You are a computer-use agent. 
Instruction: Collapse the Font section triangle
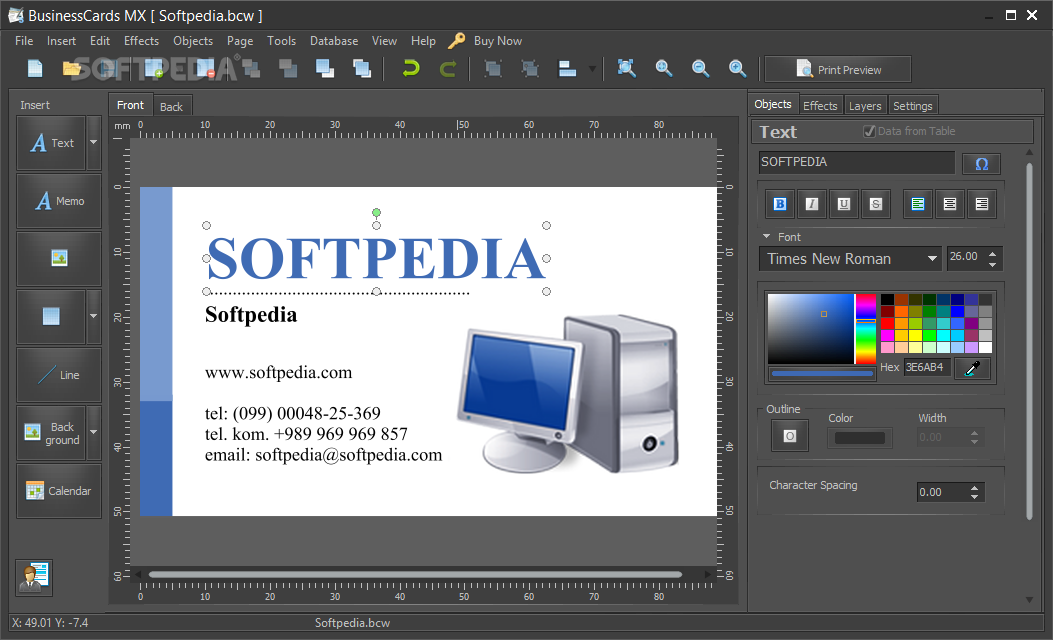[x=766, y=236]
